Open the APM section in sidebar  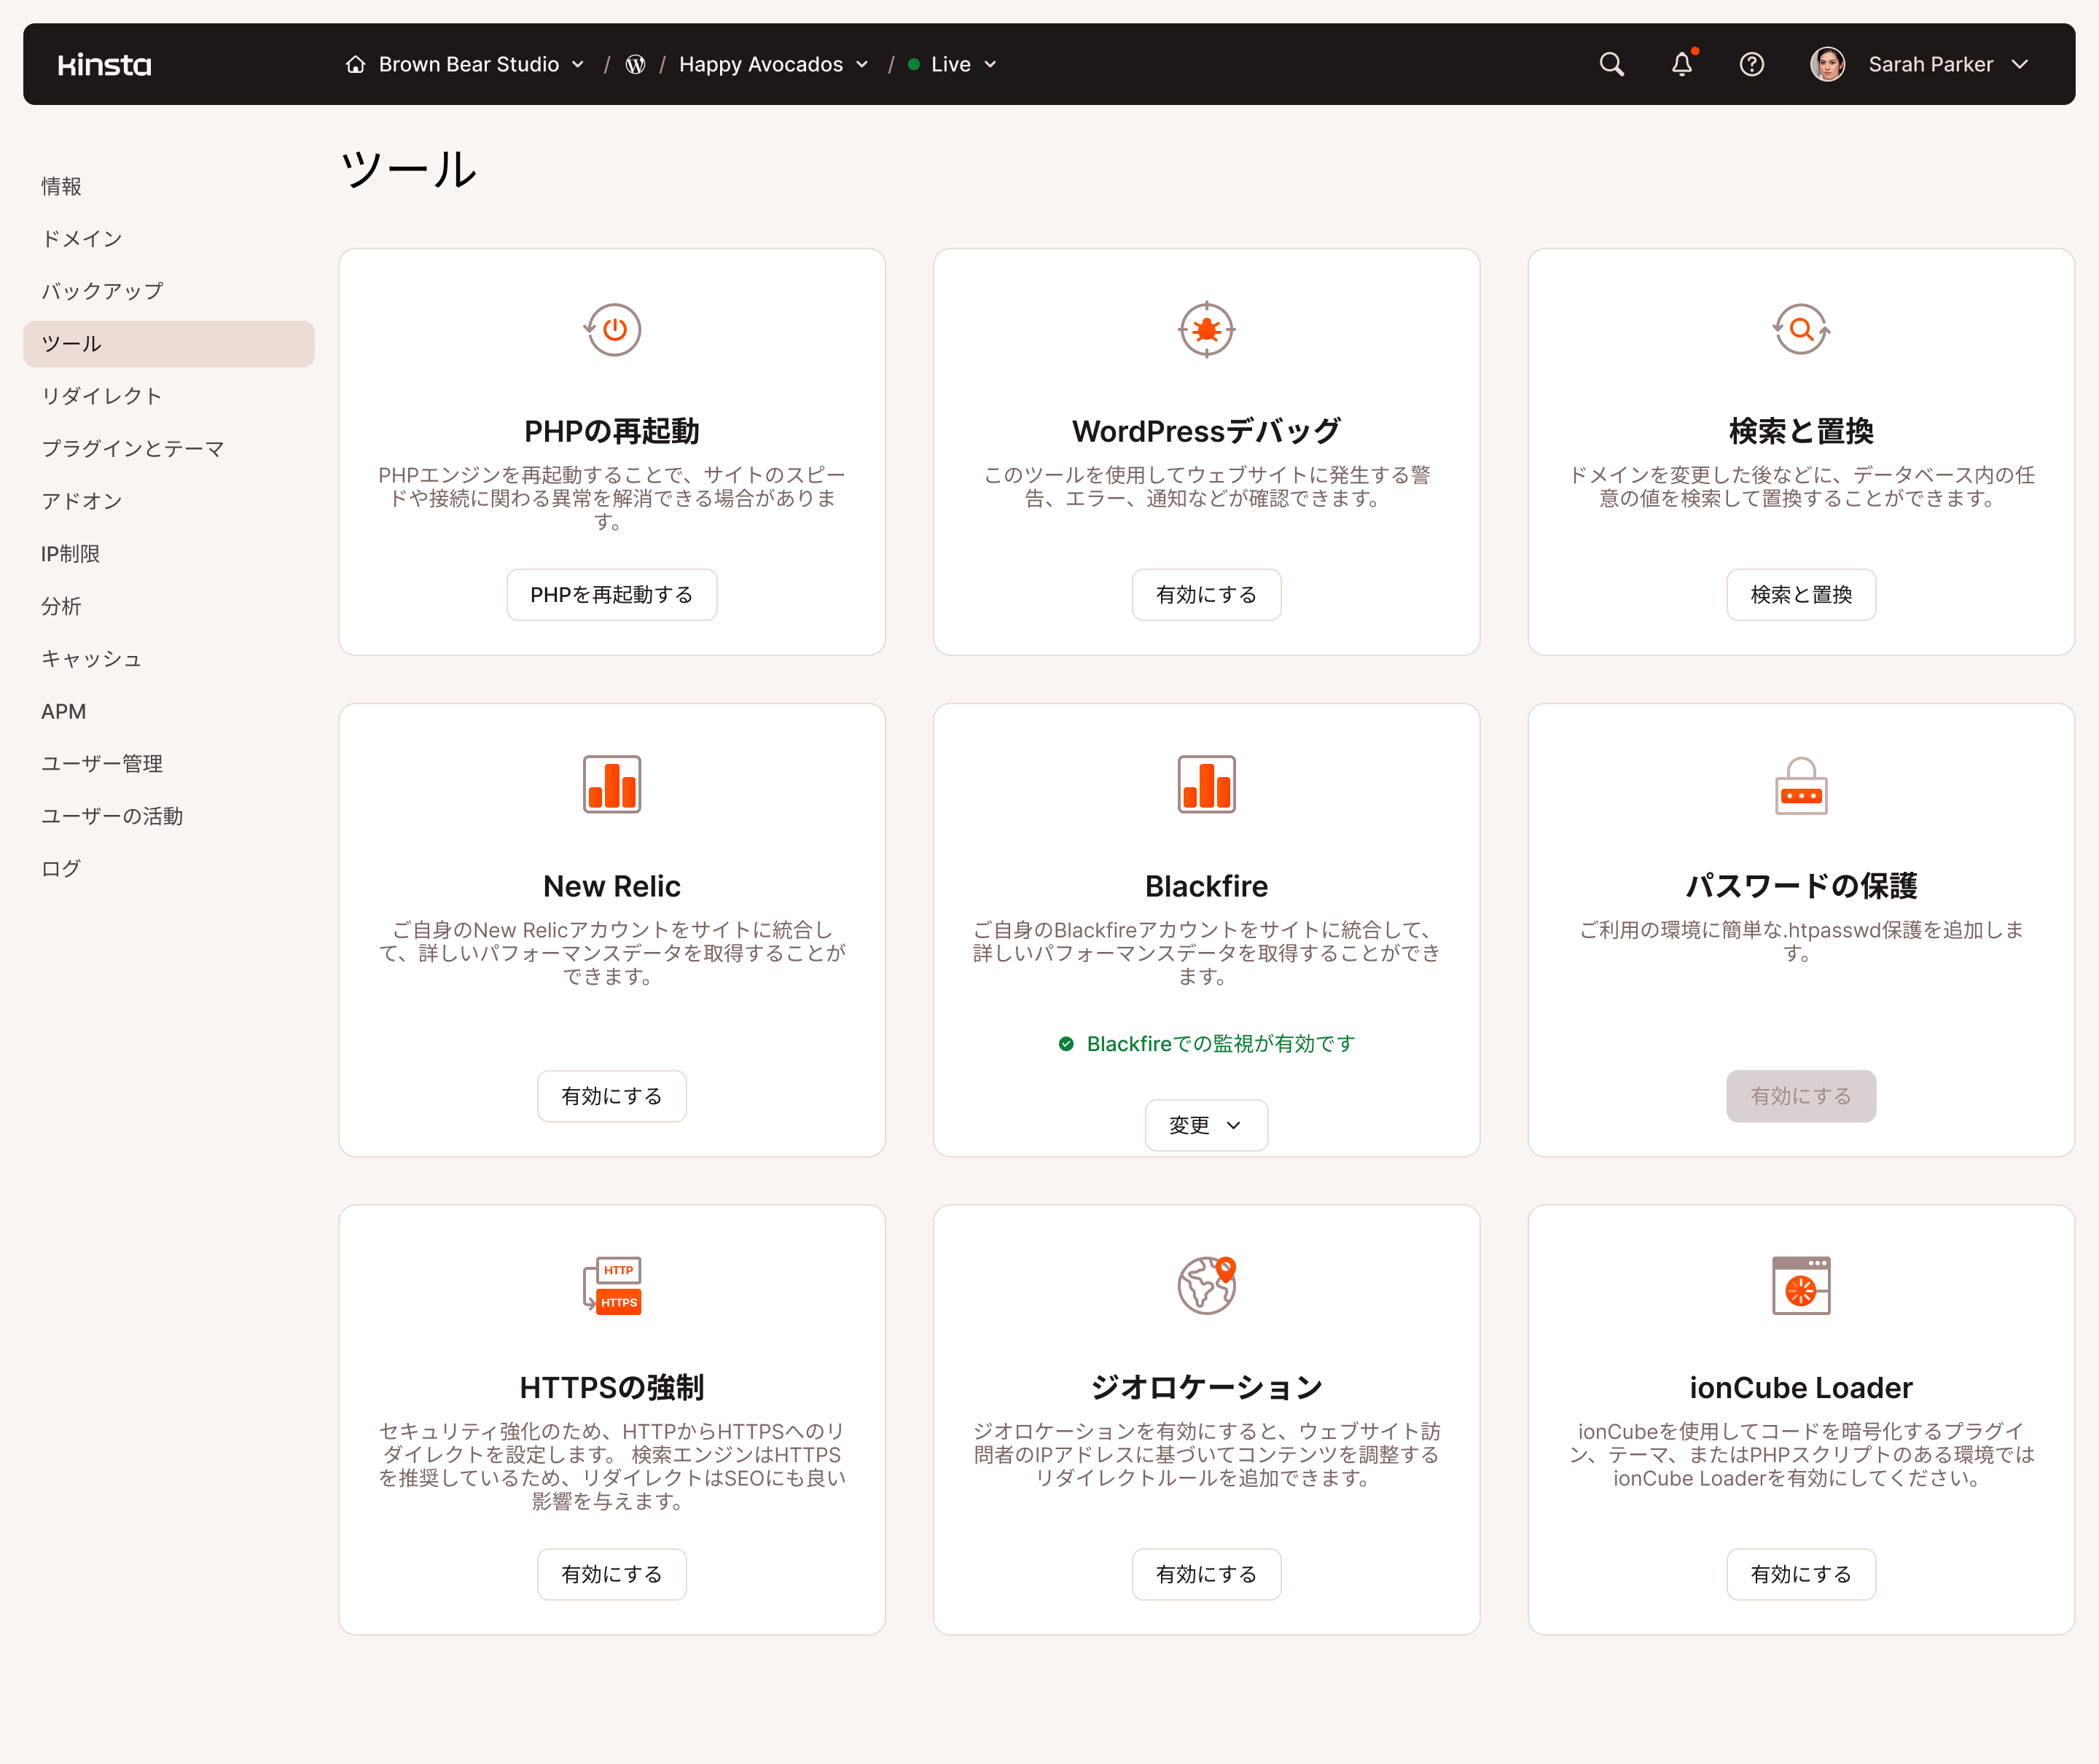click(63, 711)
